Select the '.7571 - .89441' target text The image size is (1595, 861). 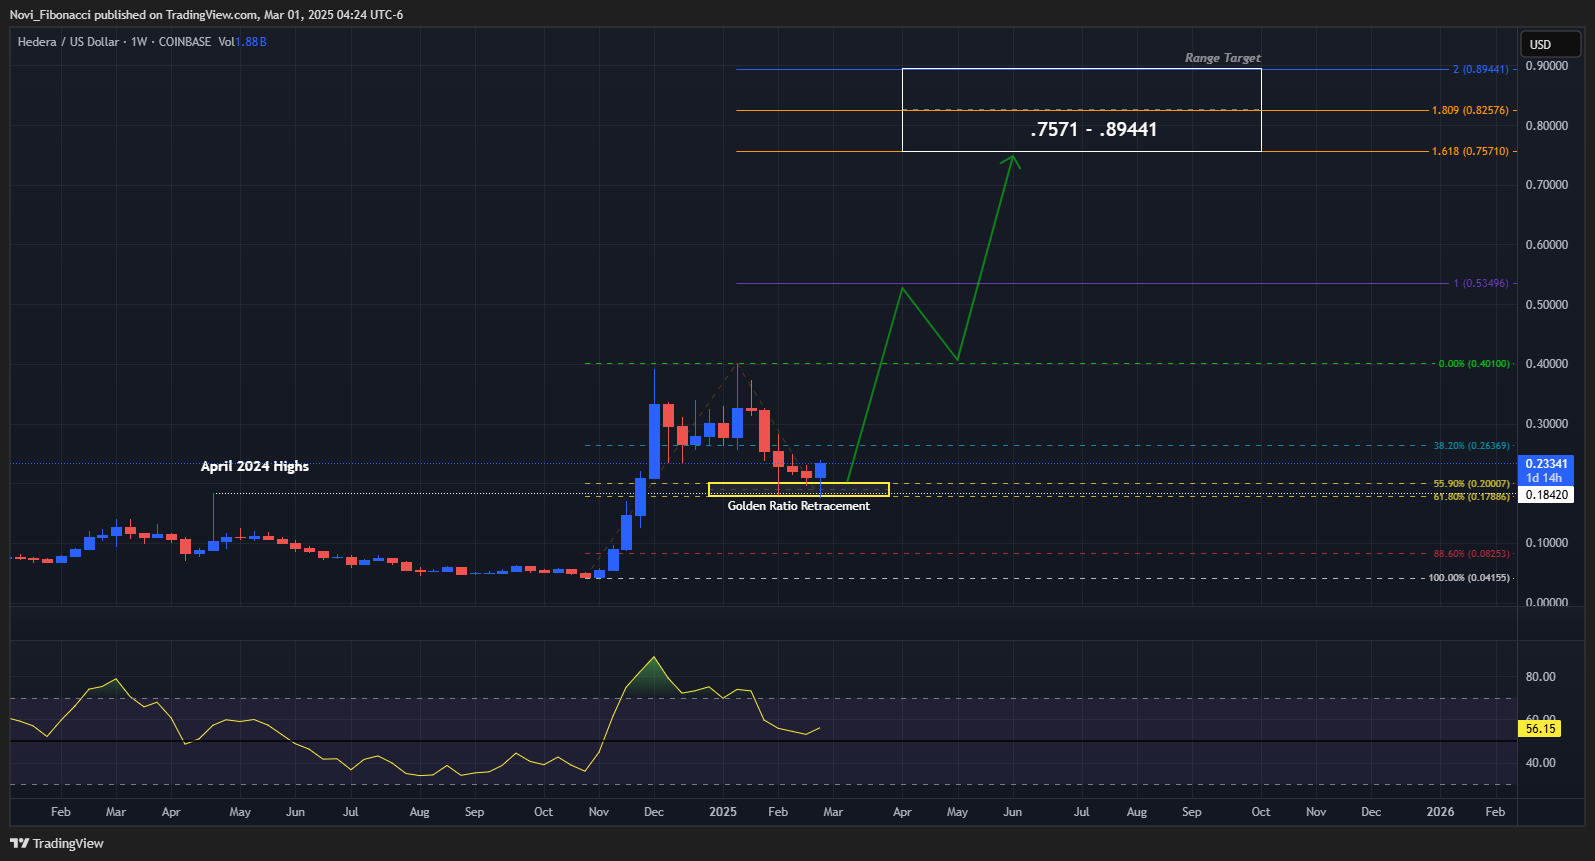point(1094,130)
